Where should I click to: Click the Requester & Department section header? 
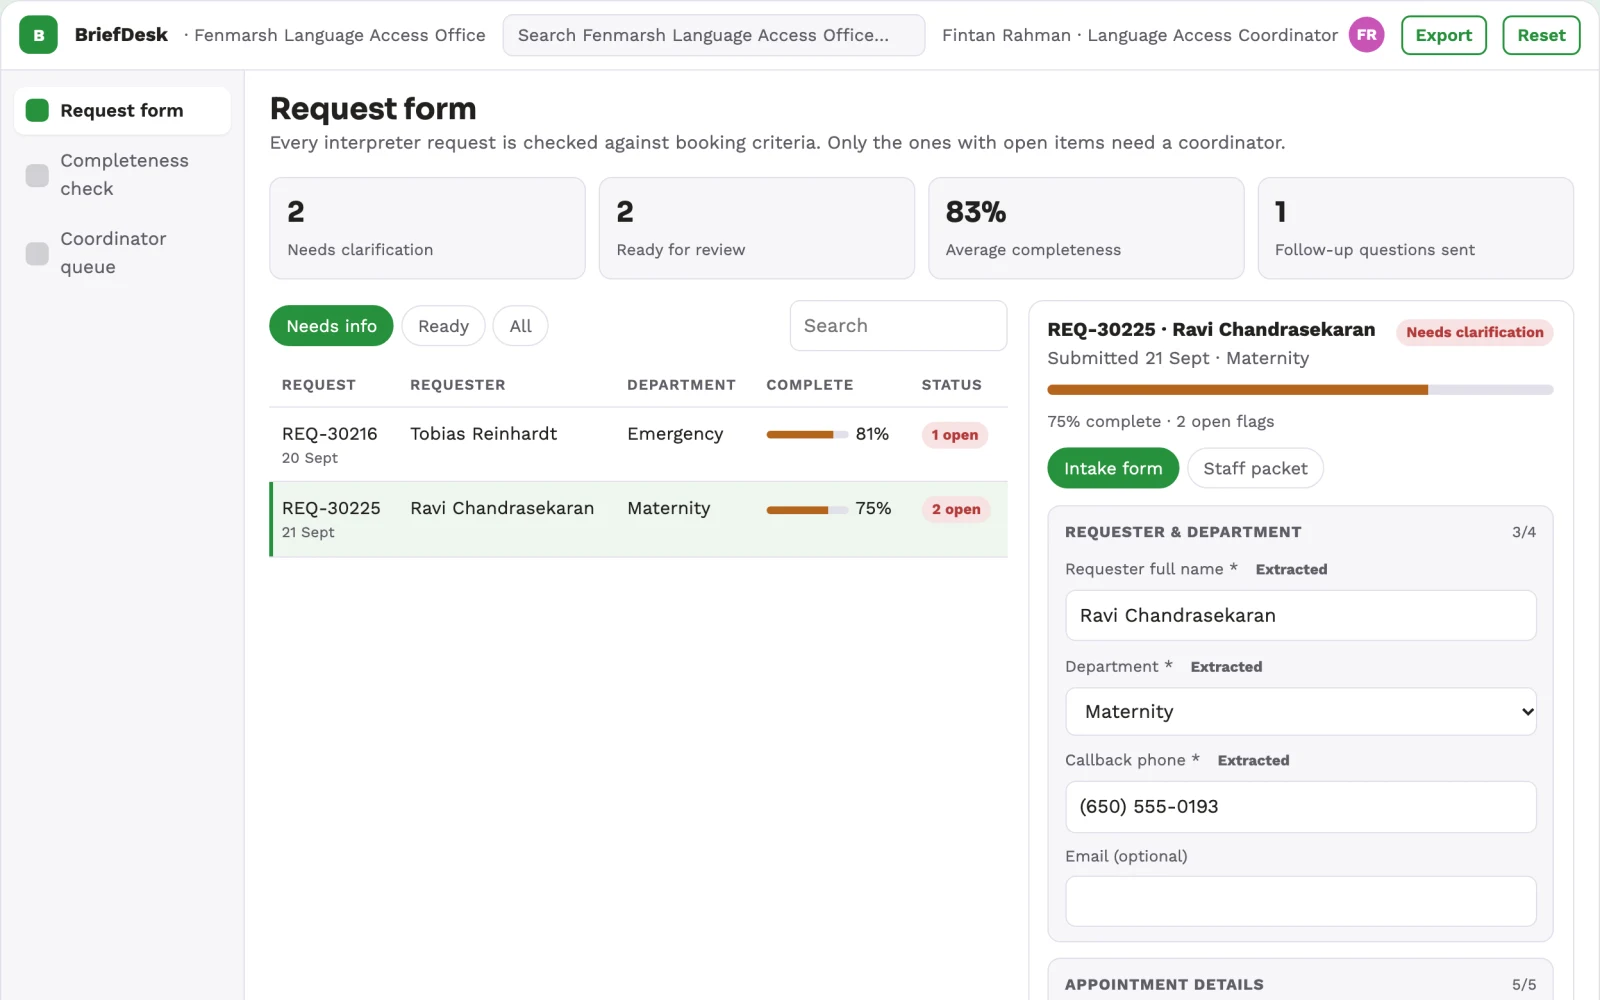(x=1183, y=532)
